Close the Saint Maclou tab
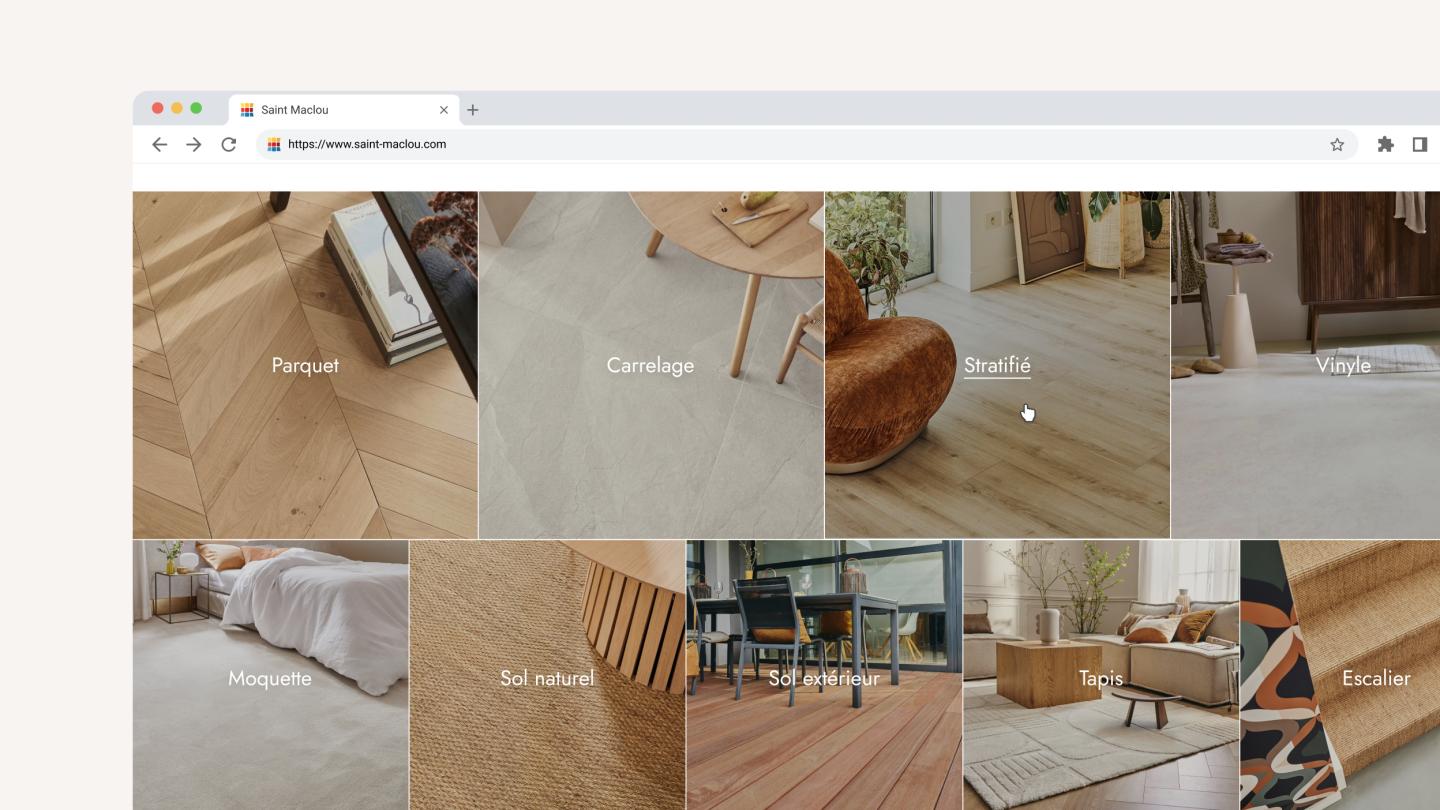Screen dimensions: 1440x810 tap(444, 110)
